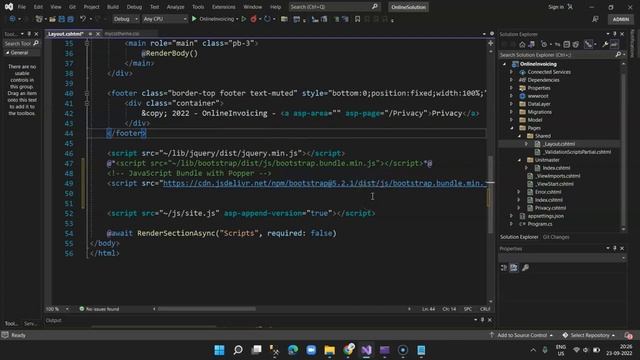Click Select Repository in status bar
This screenshot has height=360, width=640.
[x=588, y=336]
